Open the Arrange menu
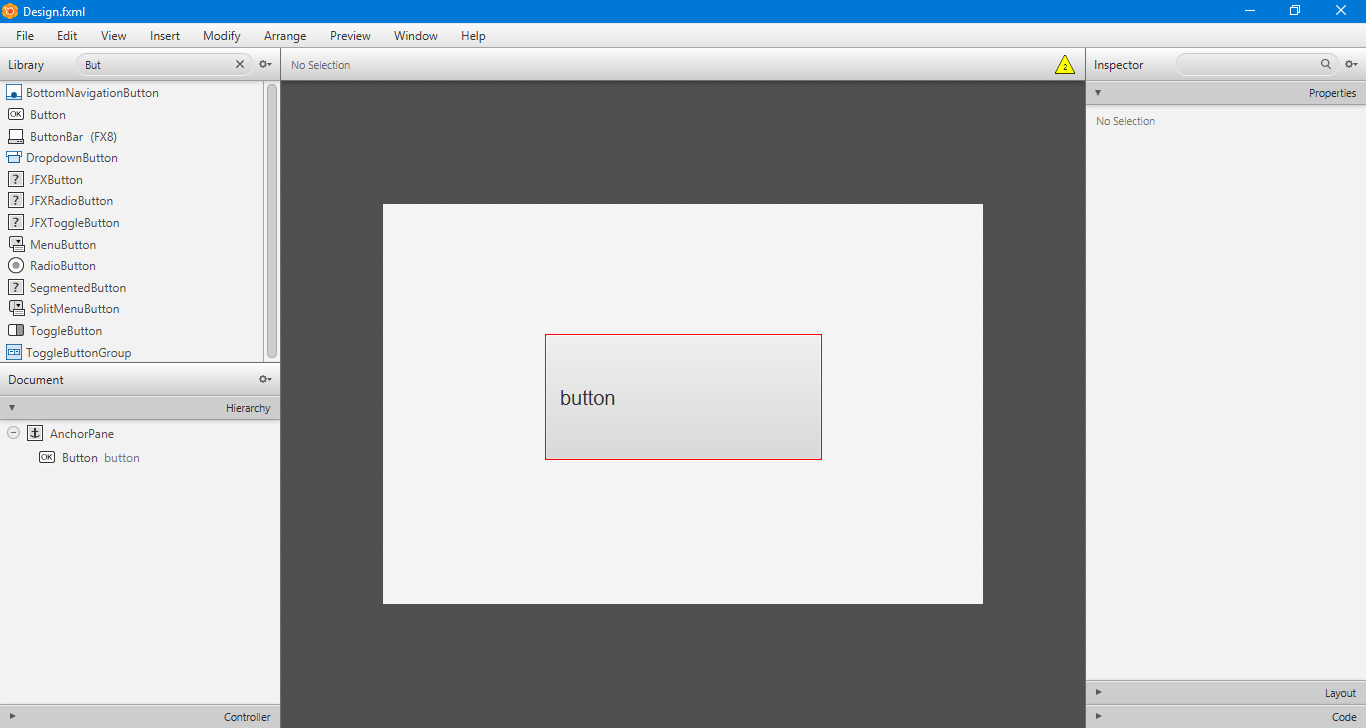 [285, 36]
